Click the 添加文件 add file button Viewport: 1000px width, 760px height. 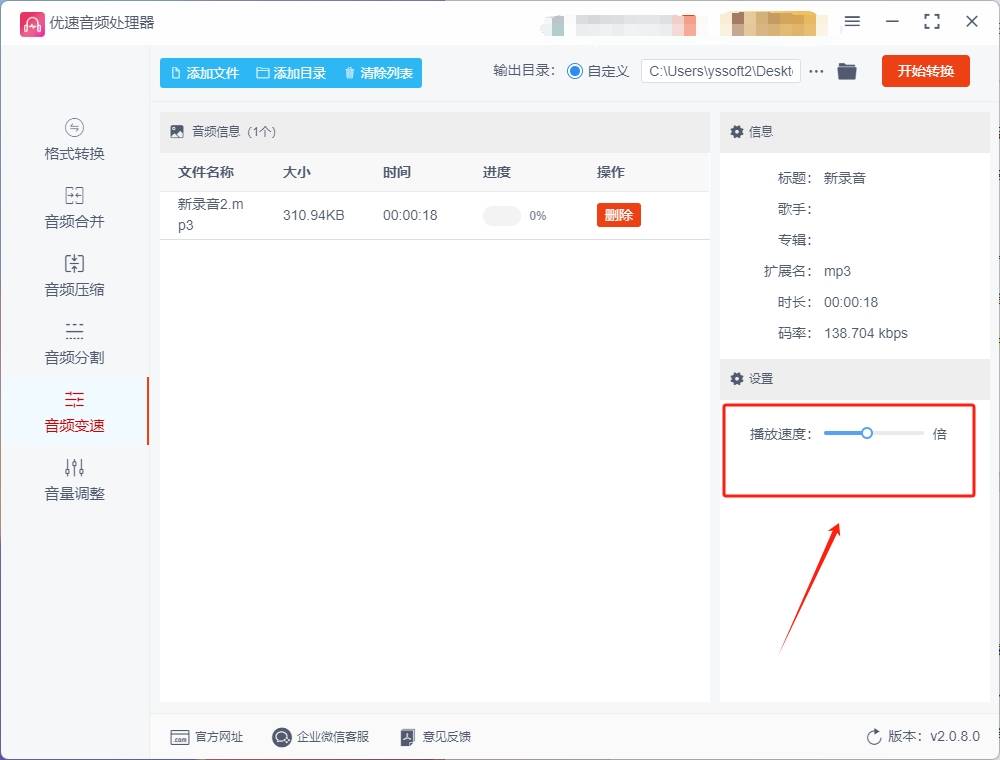(x=205, y=73)
